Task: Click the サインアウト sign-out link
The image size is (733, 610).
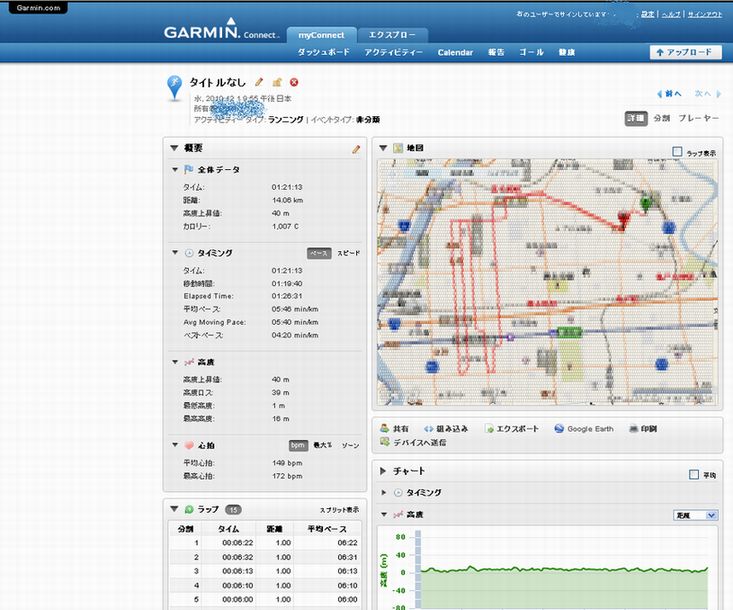Action: 704,14
